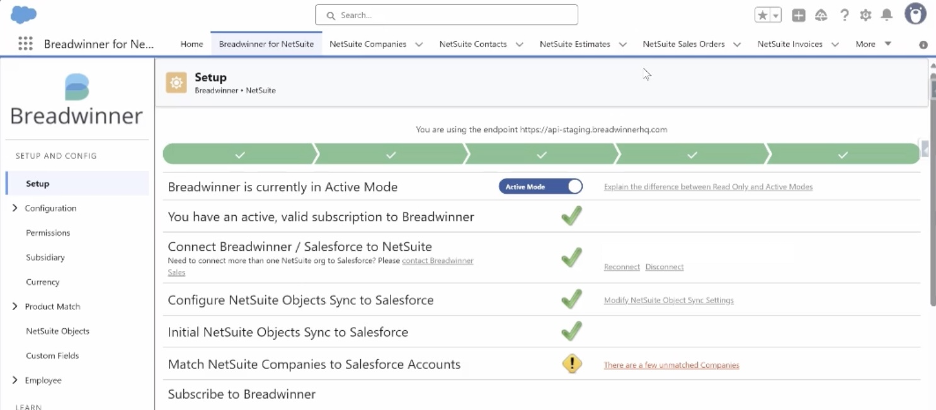
Task: Click the Reconnect link
Action: (x=621, y=267)
